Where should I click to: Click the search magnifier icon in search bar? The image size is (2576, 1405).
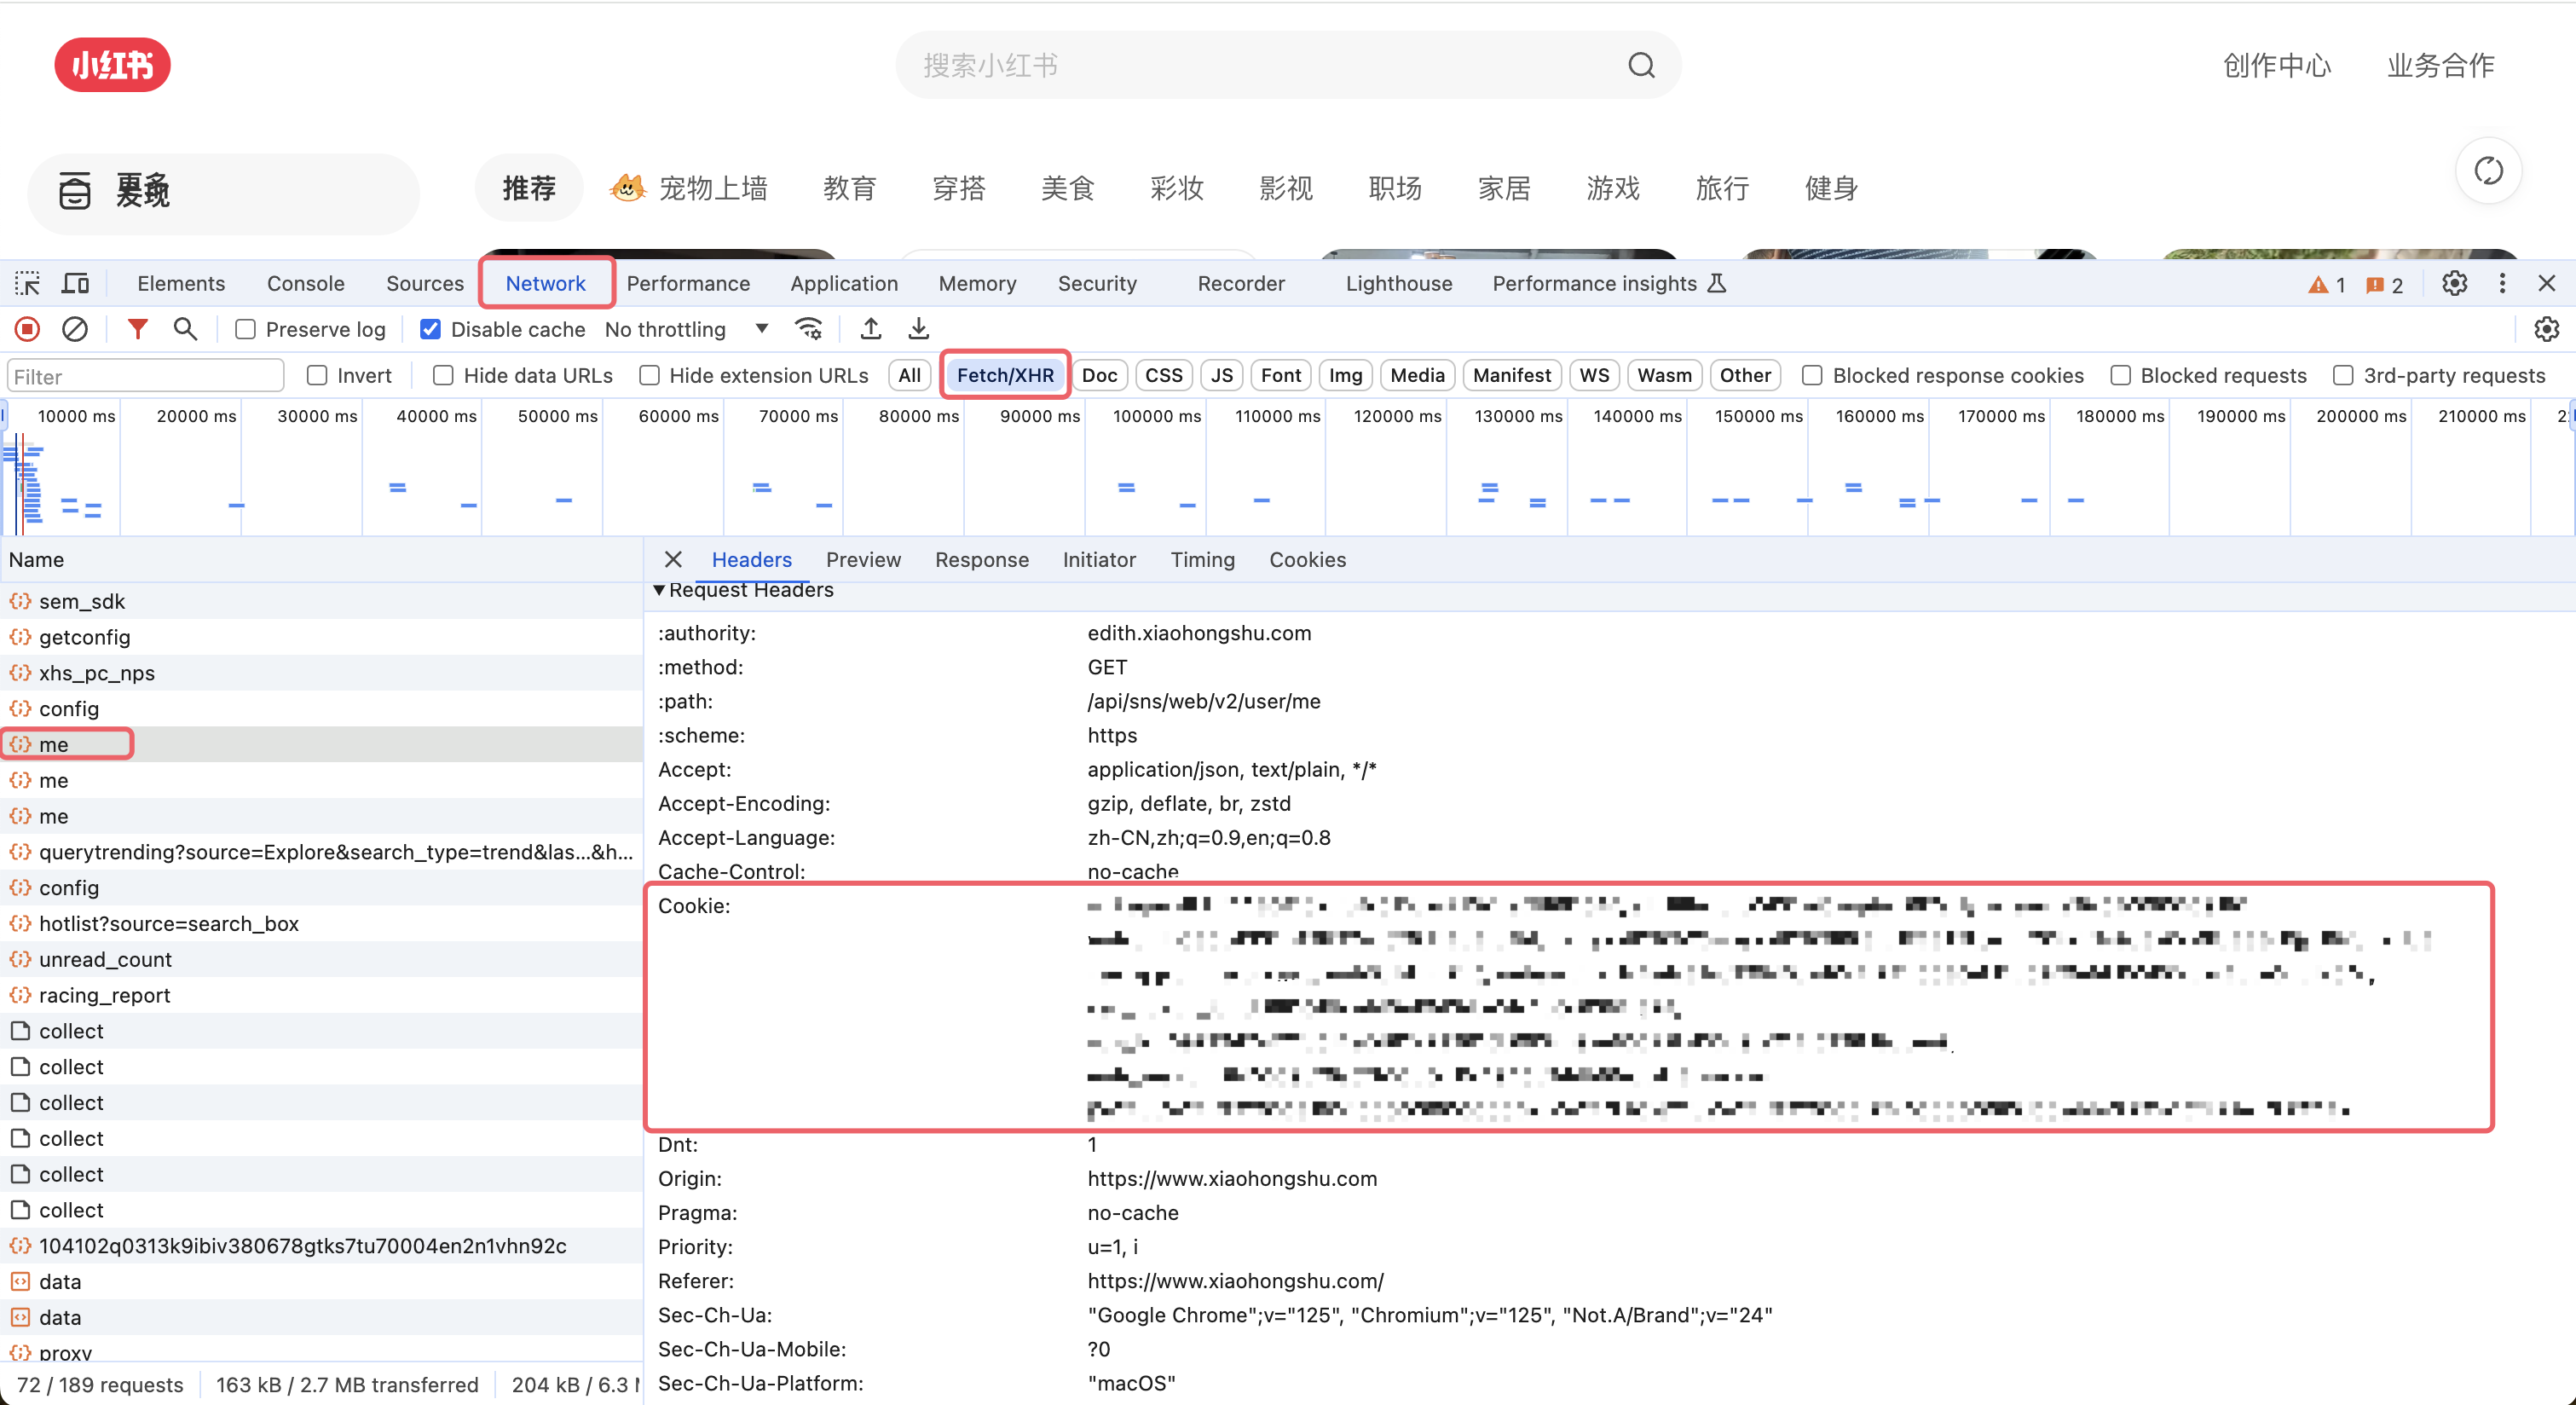coord(1641,65)
